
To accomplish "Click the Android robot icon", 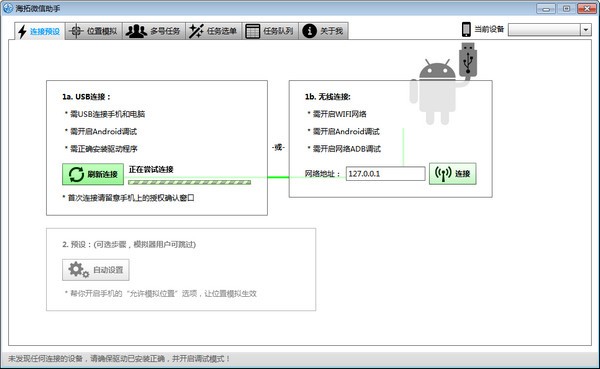I will coord(436,92).
